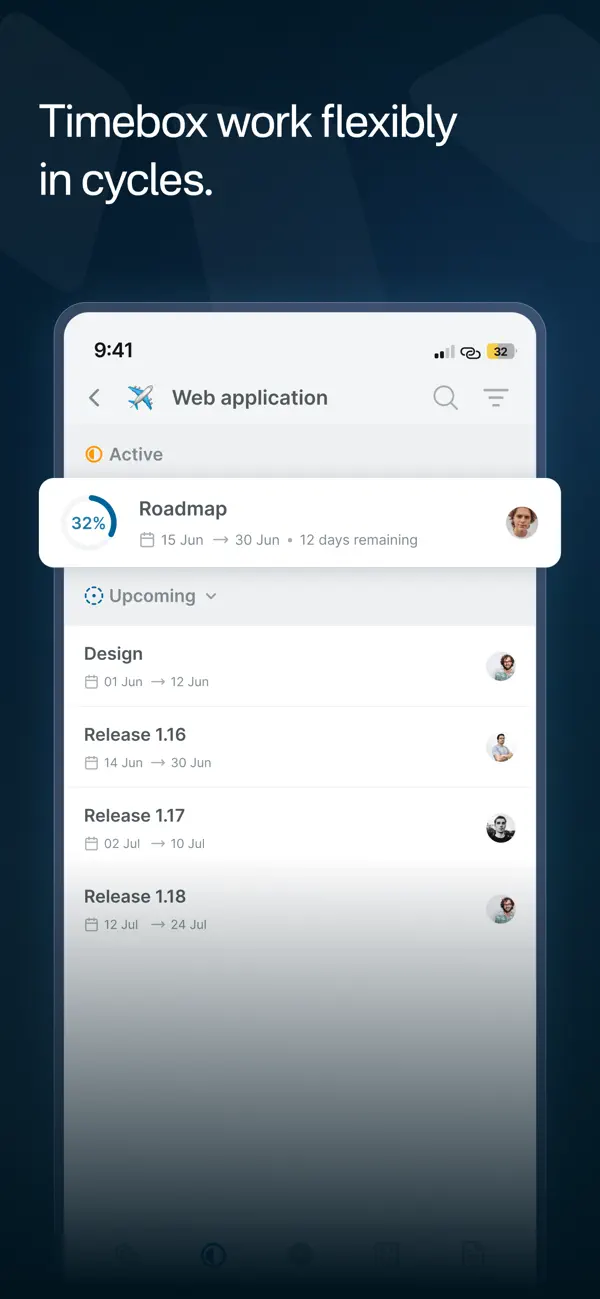The height and width of the screenshot is (1299, 600).
Task: Tap the Release 1.16 owner avatar
Action: tap(501, 747)
